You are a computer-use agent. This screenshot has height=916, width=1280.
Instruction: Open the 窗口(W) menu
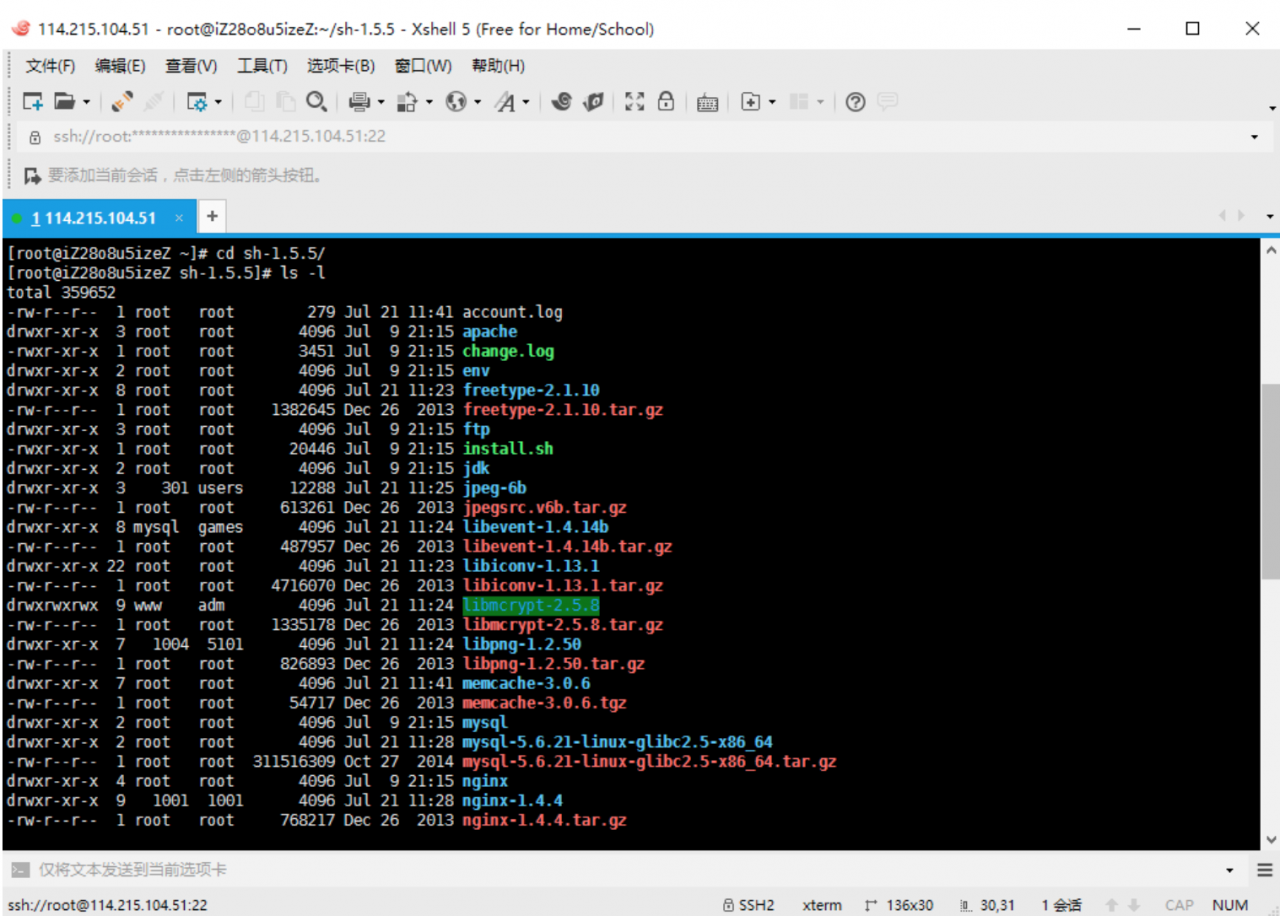423,66
